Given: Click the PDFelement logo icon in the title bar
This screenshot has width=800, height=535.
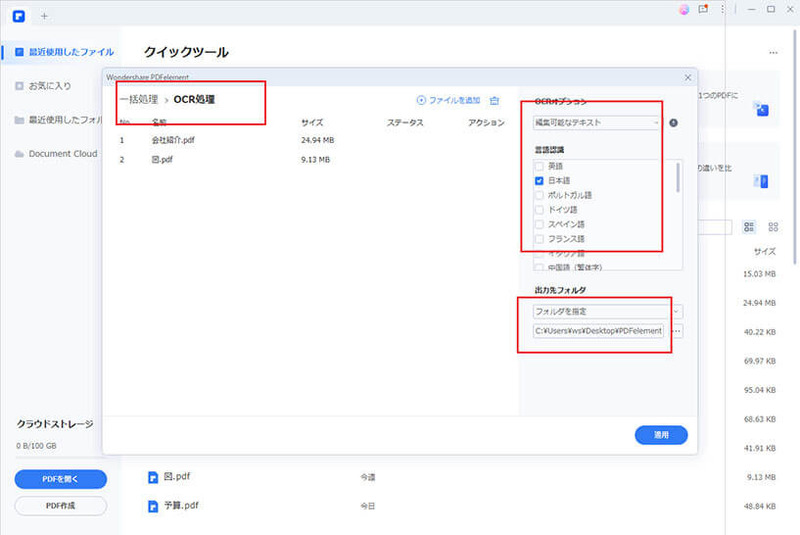Looking at the screenshot, I should coord(19,16).
